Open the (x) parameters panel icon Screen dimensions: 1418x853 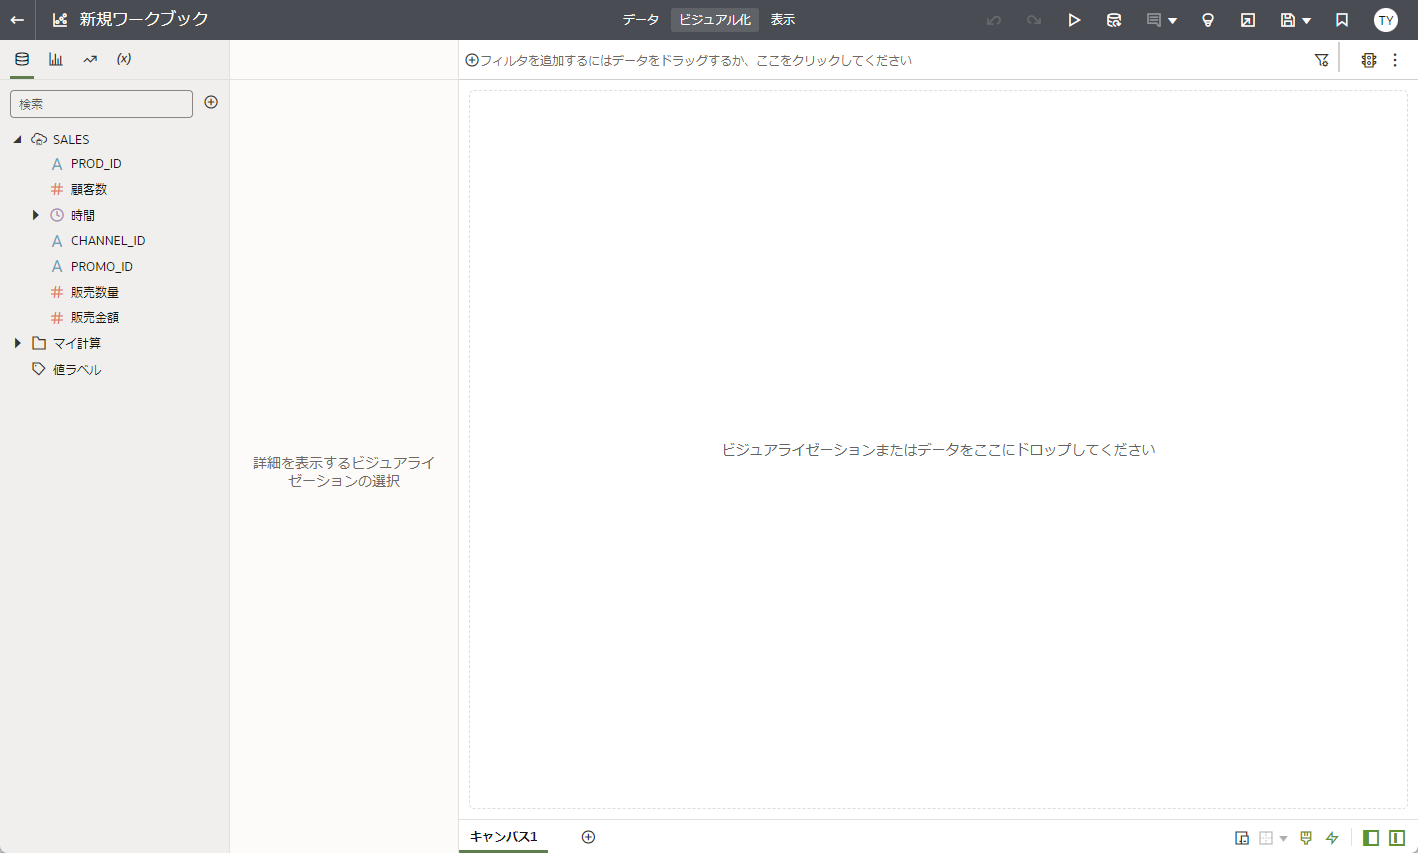tap(124, 59)
